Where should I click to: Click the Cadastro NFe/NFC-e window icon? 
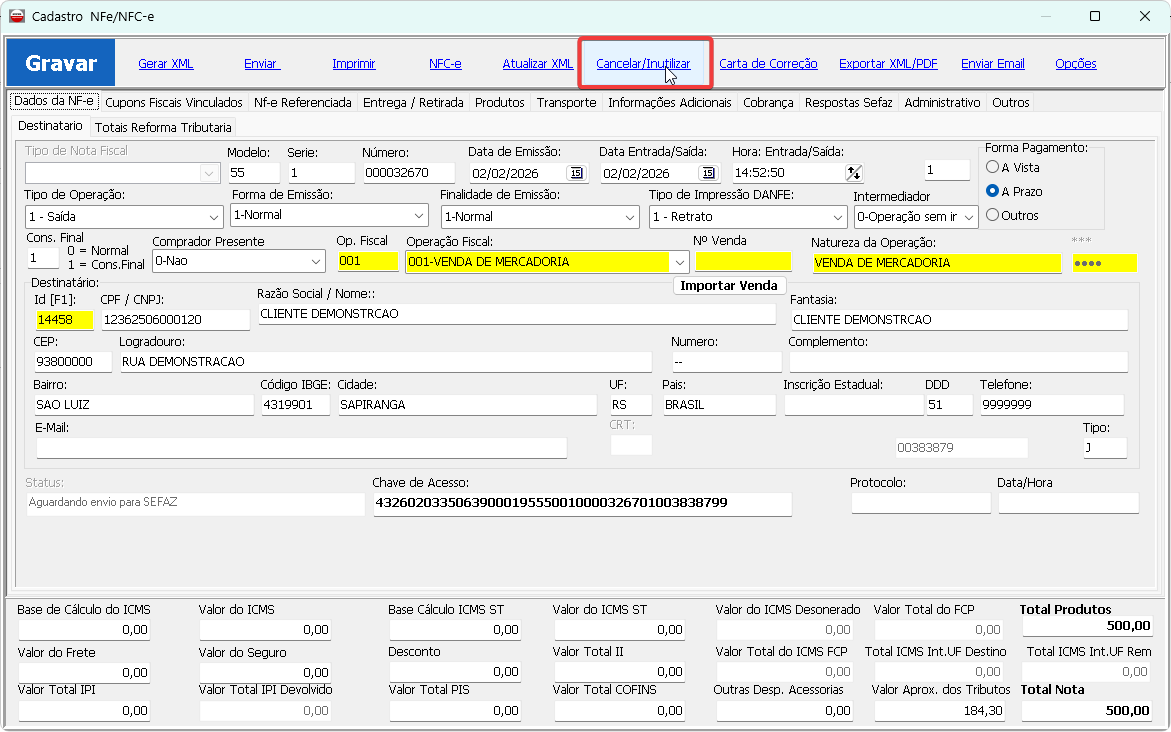tap(16, 16)
